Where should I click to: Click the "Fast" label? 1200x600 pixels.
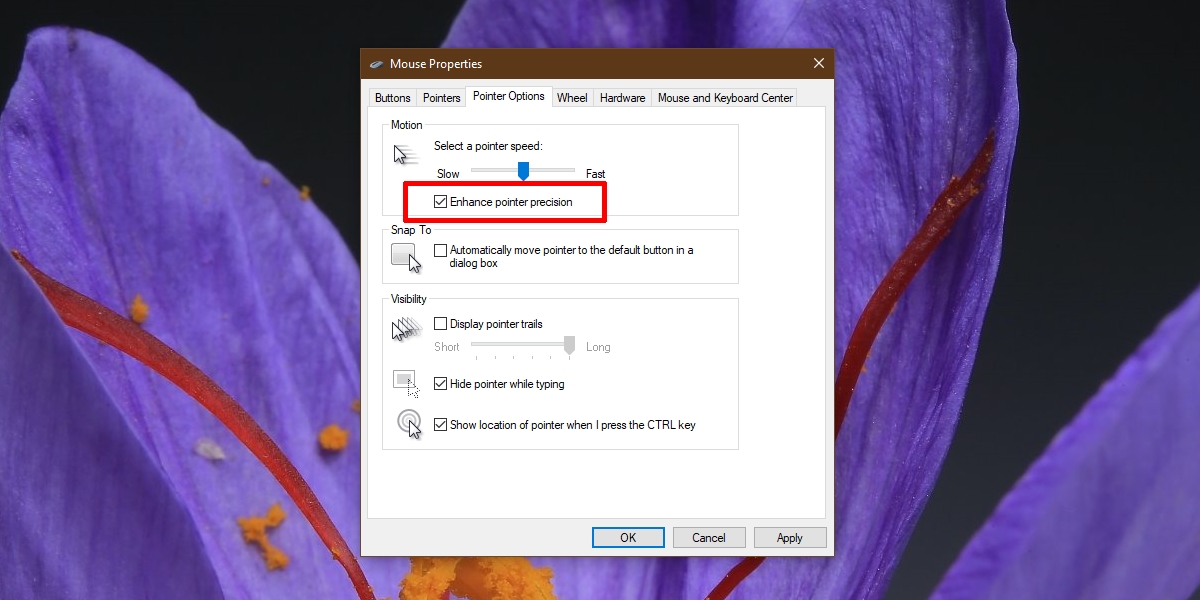(596, 174)
